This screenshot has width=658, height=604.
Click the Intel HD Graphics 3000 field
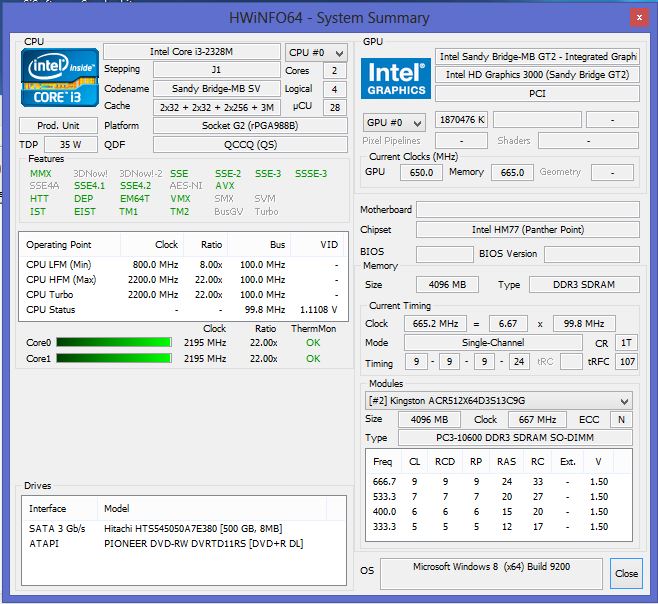pyautogui.click(x=537, y=75)
